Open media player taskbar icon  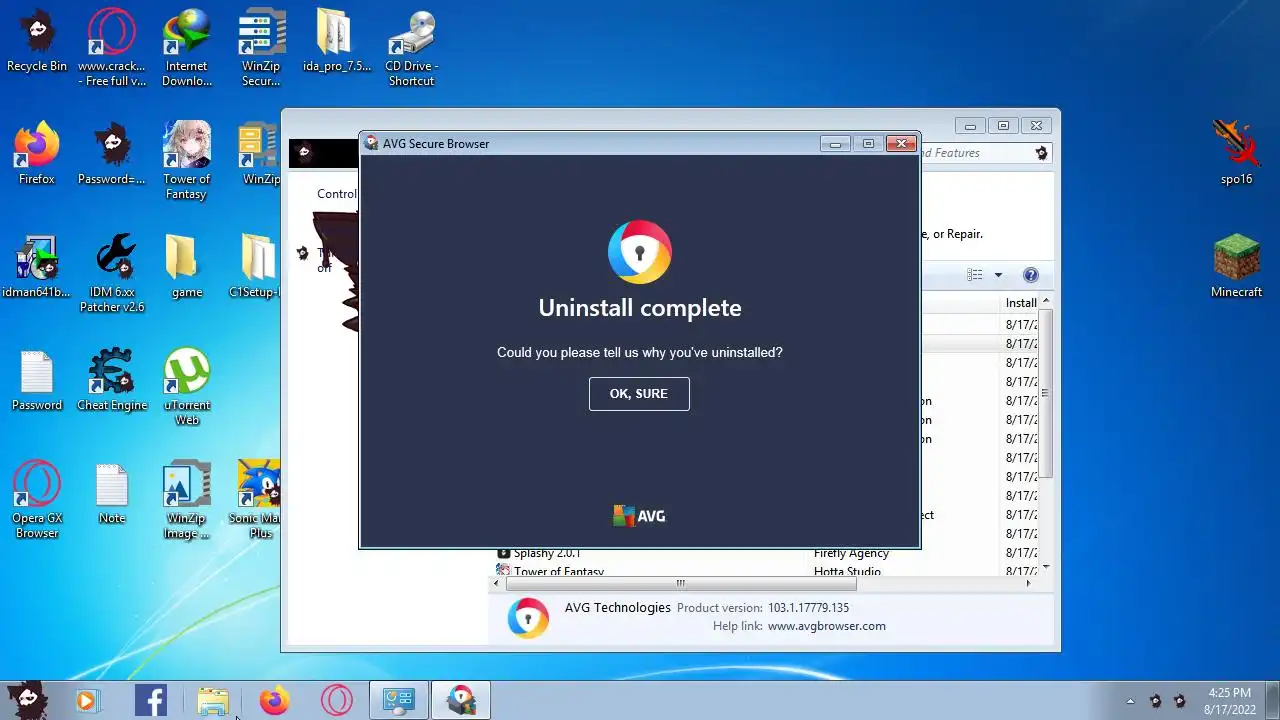[88, 700]
